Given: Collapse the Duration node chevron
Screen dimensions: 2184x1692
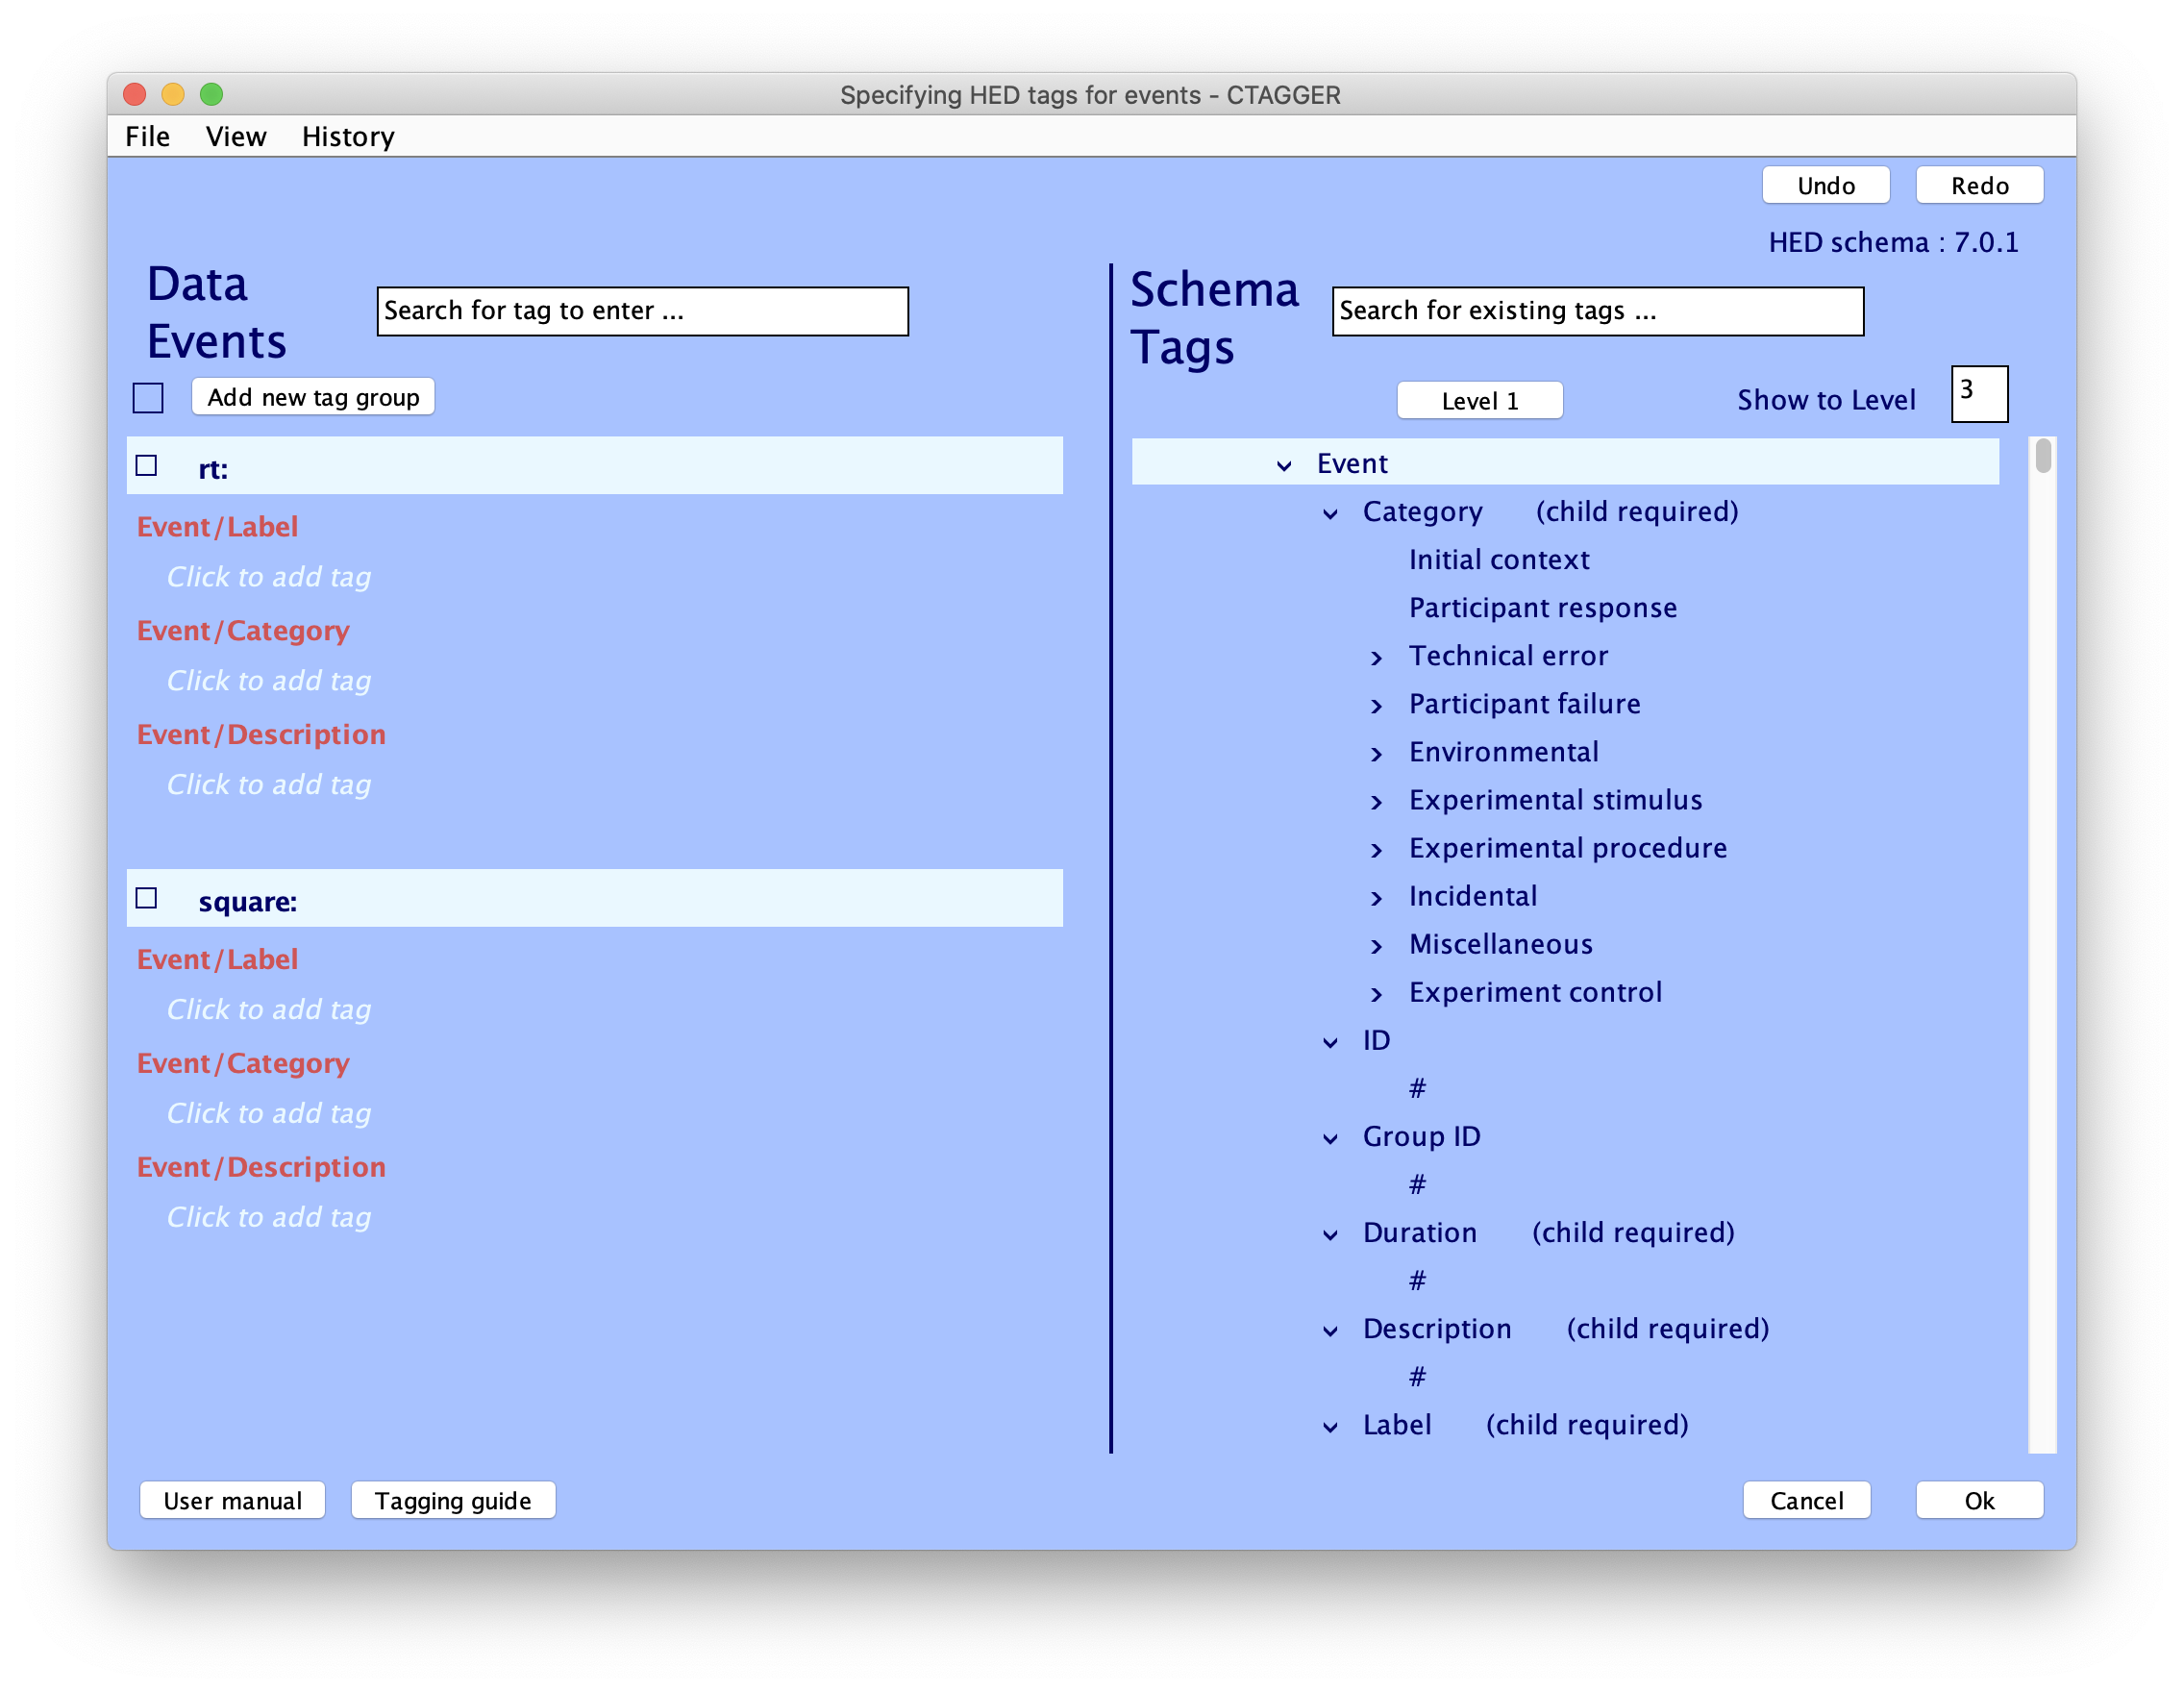Looking at the screenshot, I should tap(1330, 1235).
